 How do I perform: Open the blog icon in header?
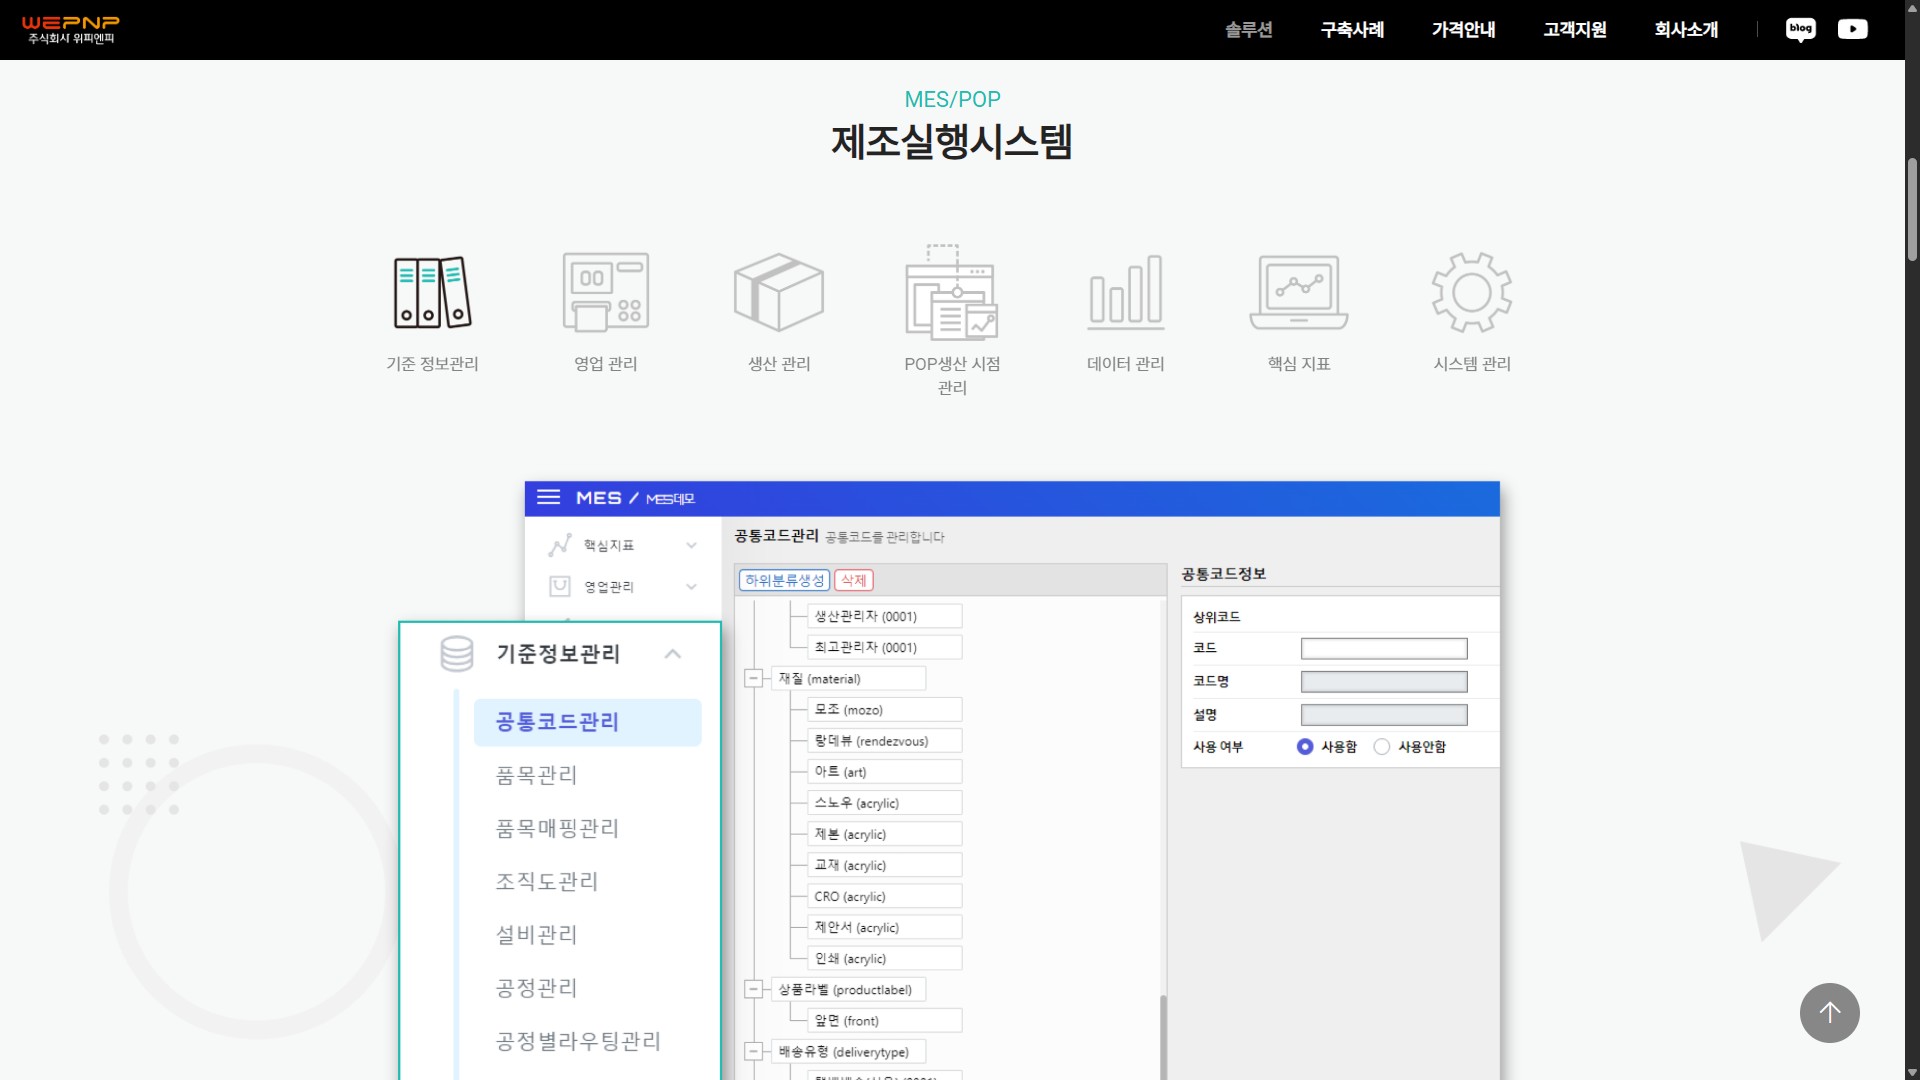(x=1800, y=29)
